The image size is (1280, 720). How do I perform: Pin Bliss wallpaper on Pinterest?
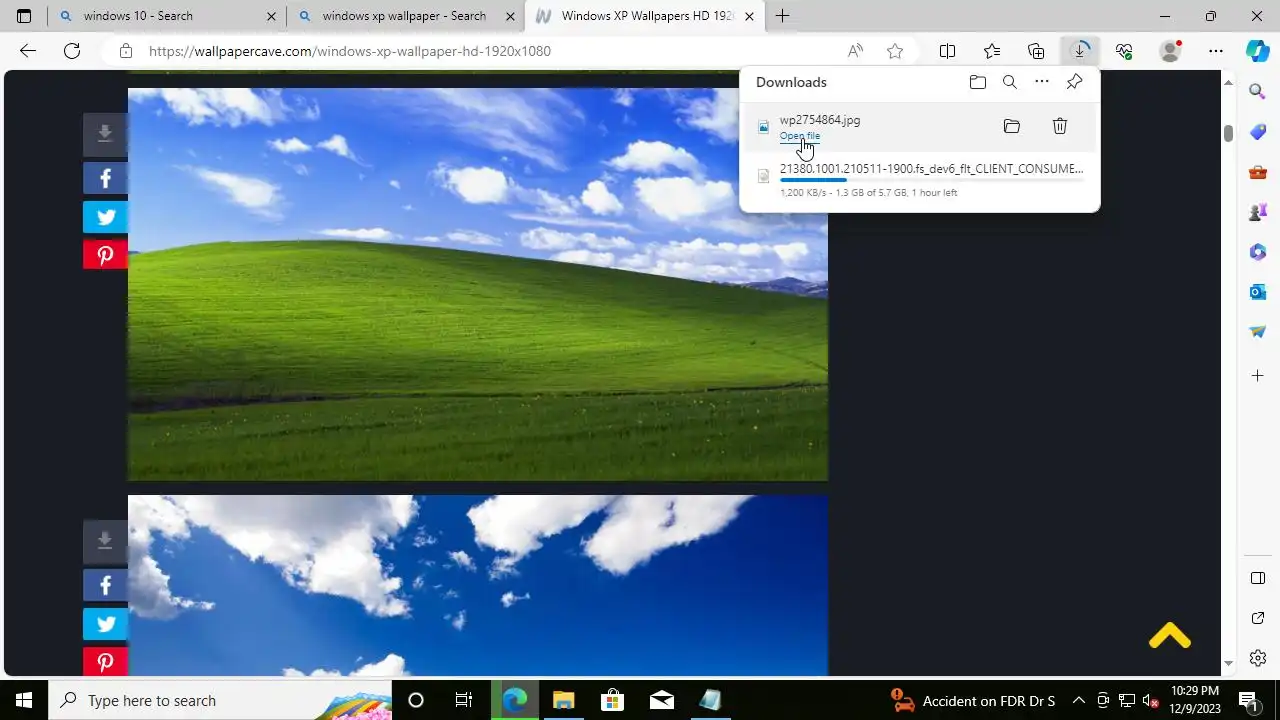click(x=105, y=255)
